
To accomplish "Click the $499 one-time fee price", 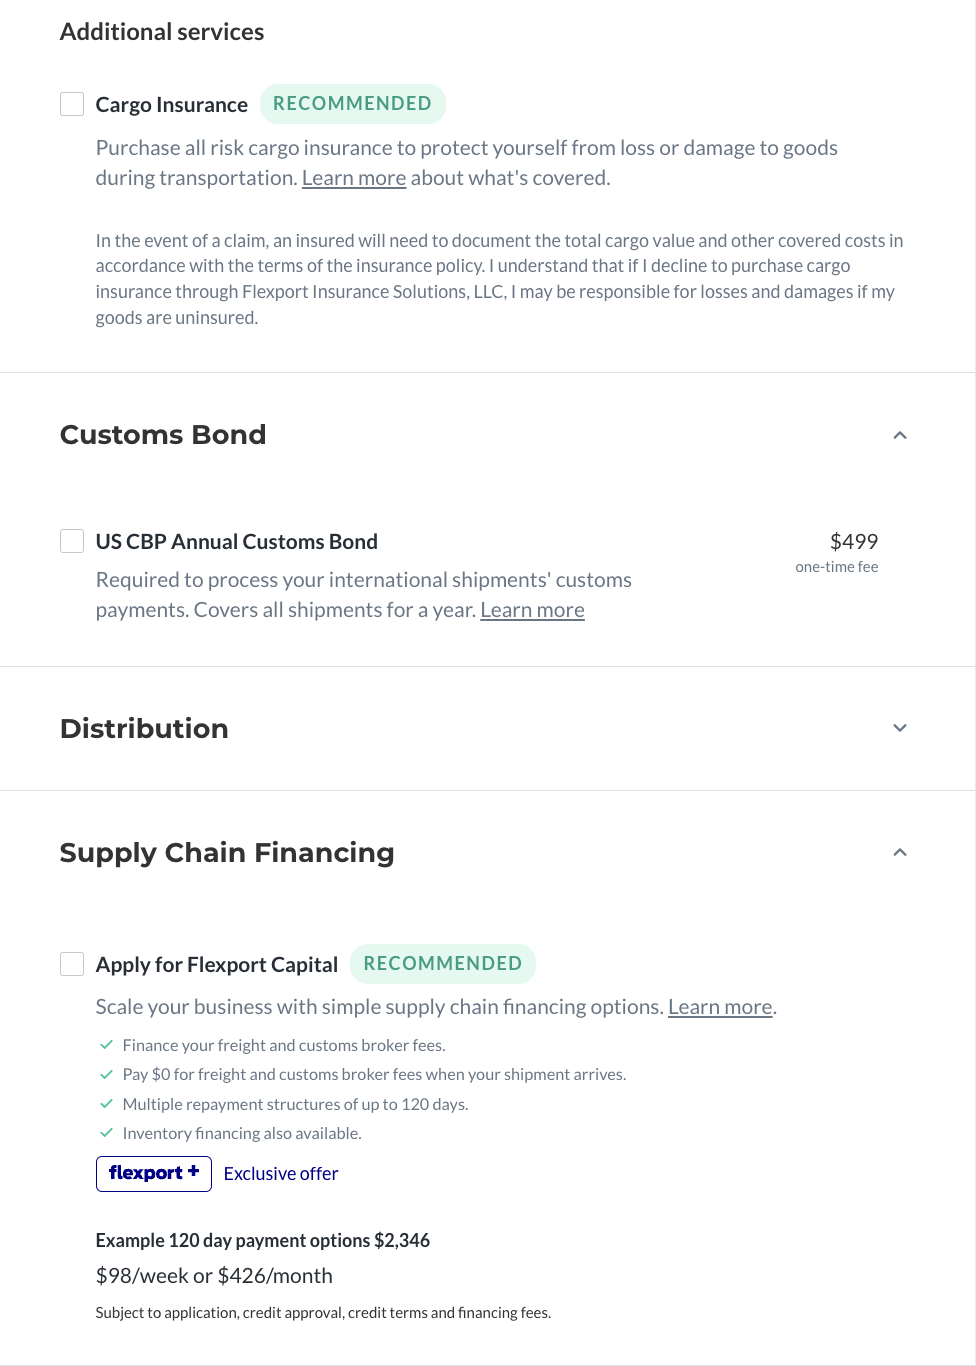I will (837, 552).
